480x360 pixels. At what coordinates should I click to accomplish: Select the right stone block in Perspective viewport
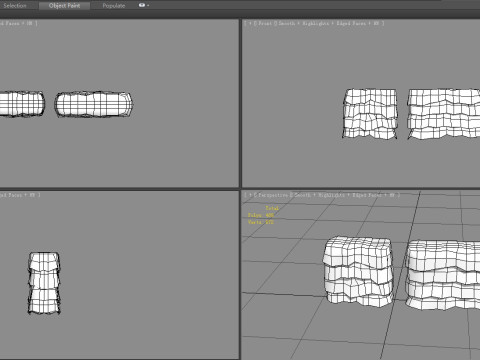(443, 275)
